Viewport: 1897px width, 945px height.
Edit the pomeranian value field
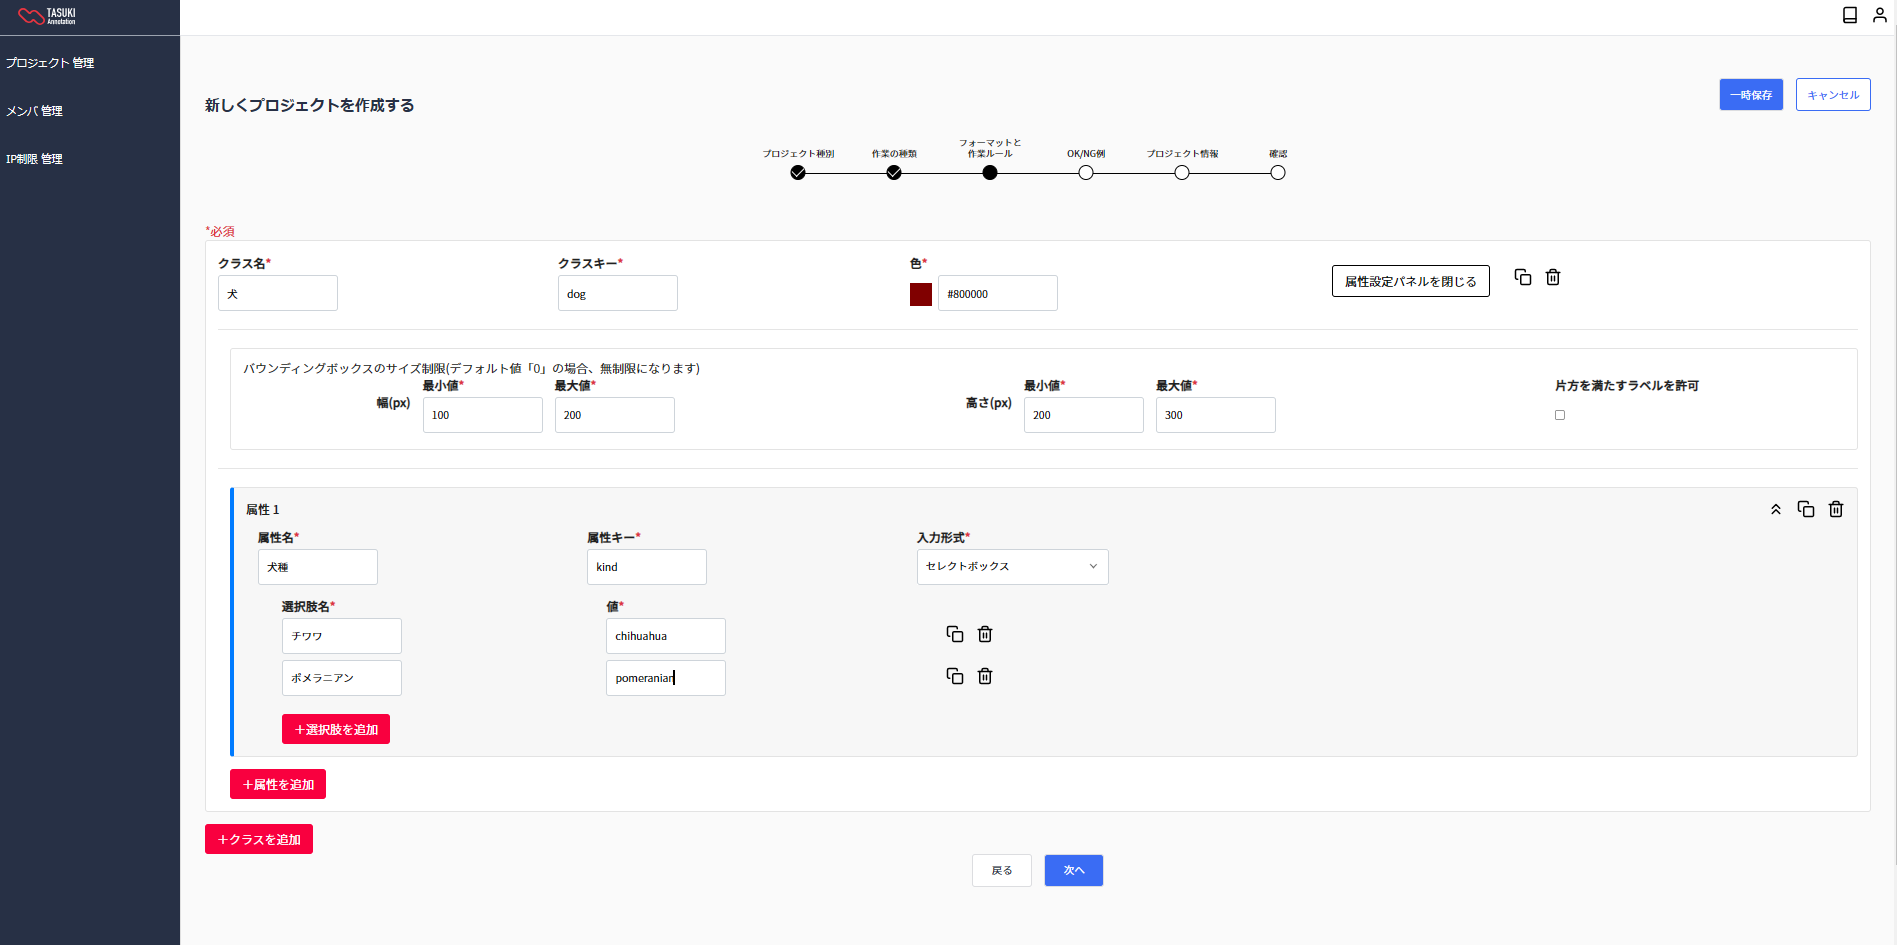(x=666, y=678)
